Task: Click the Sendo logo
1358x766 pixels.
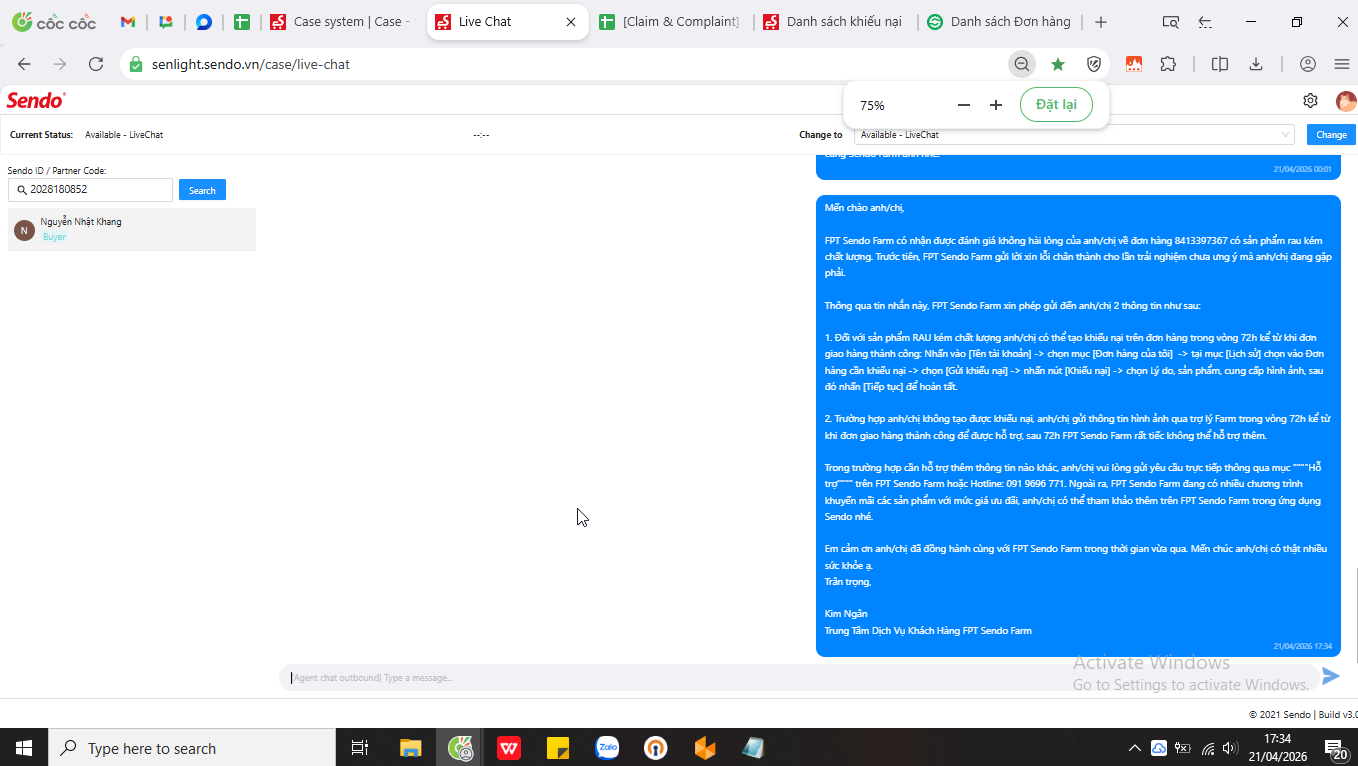Action: tap(36, 100)
